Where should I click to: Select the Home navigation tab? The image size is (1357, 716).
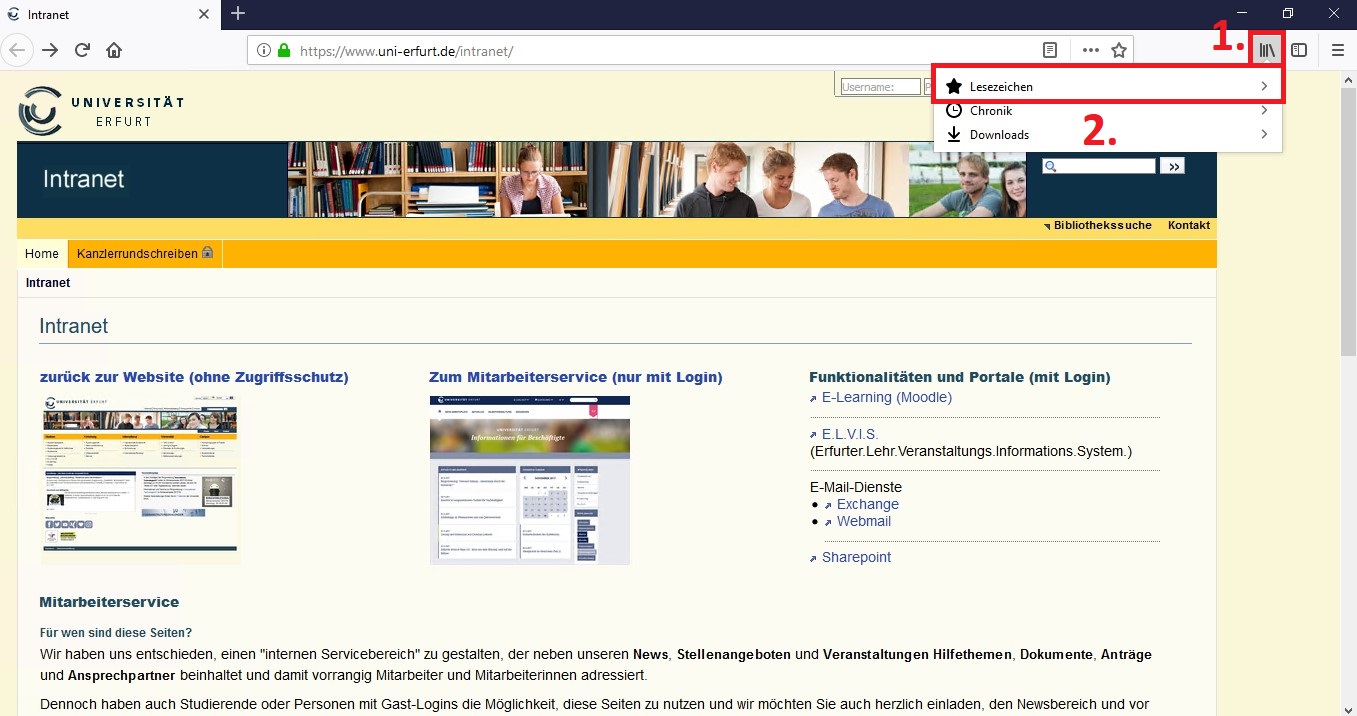tap(42, 254)
